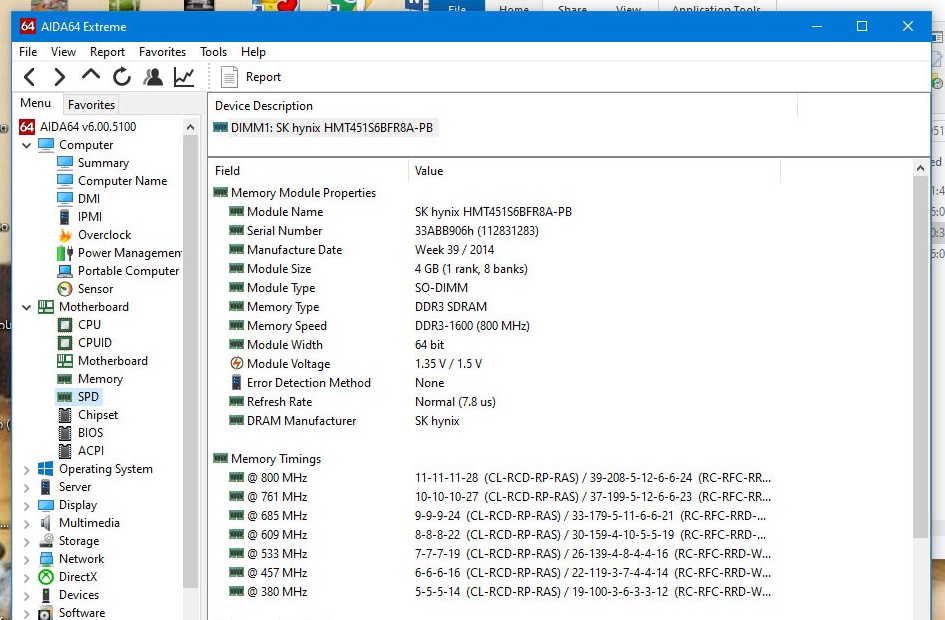Image resolution: width=945 pixels, height=620 pixels.
Task: Select the Memory Timings group header
Action: pyautogui.click(x=267, y=459)
